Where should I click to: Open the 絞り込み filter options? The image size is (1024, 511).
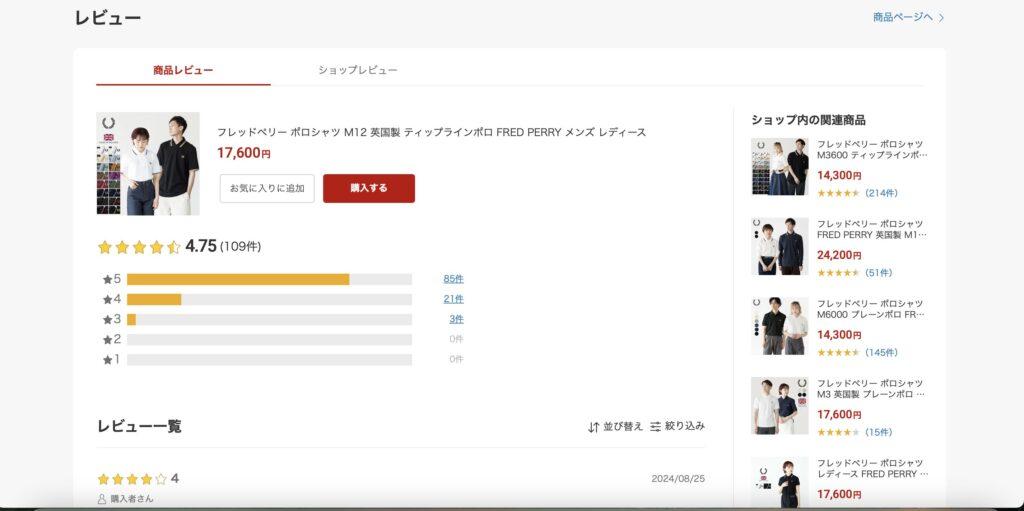(x=677, y=427)
